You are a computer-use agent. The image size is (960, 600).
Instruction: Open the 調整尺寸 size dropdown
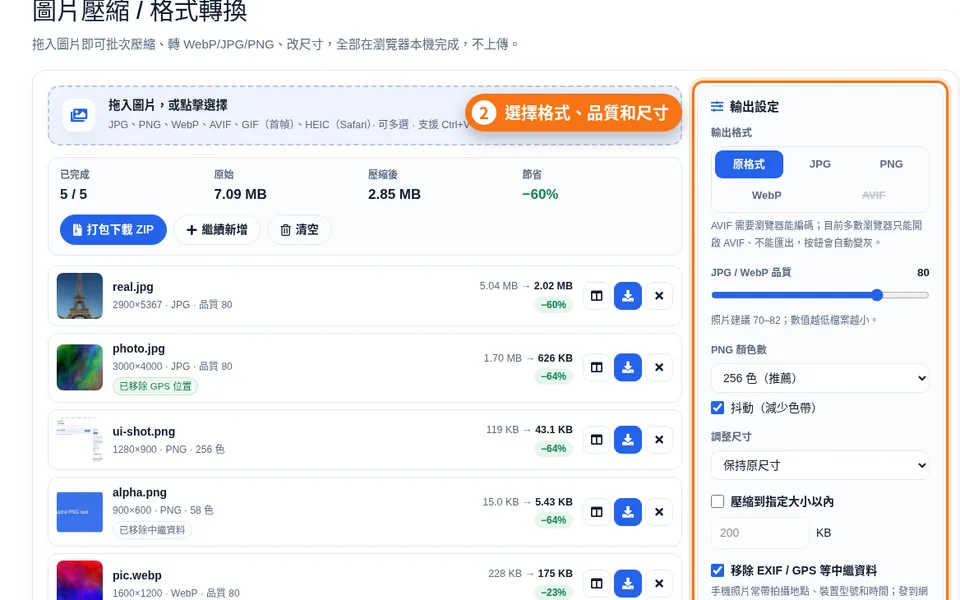pos(820,466)
